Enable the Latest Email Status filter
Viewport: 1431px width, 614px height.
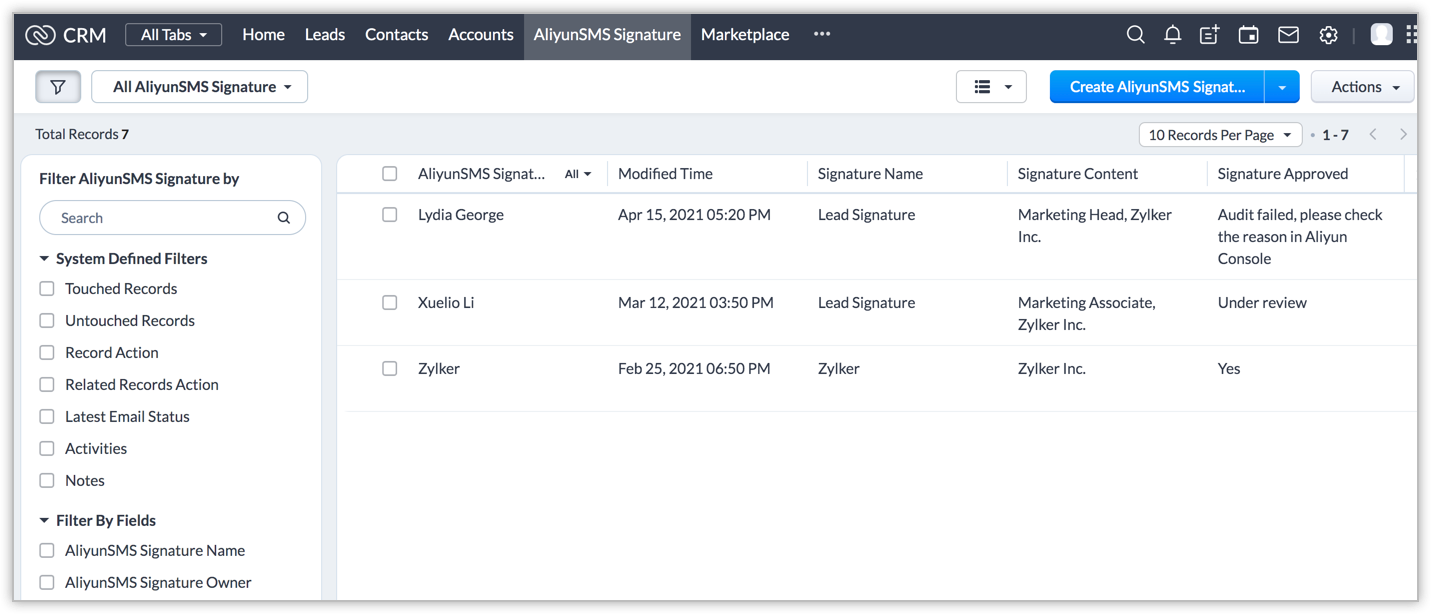47,417
